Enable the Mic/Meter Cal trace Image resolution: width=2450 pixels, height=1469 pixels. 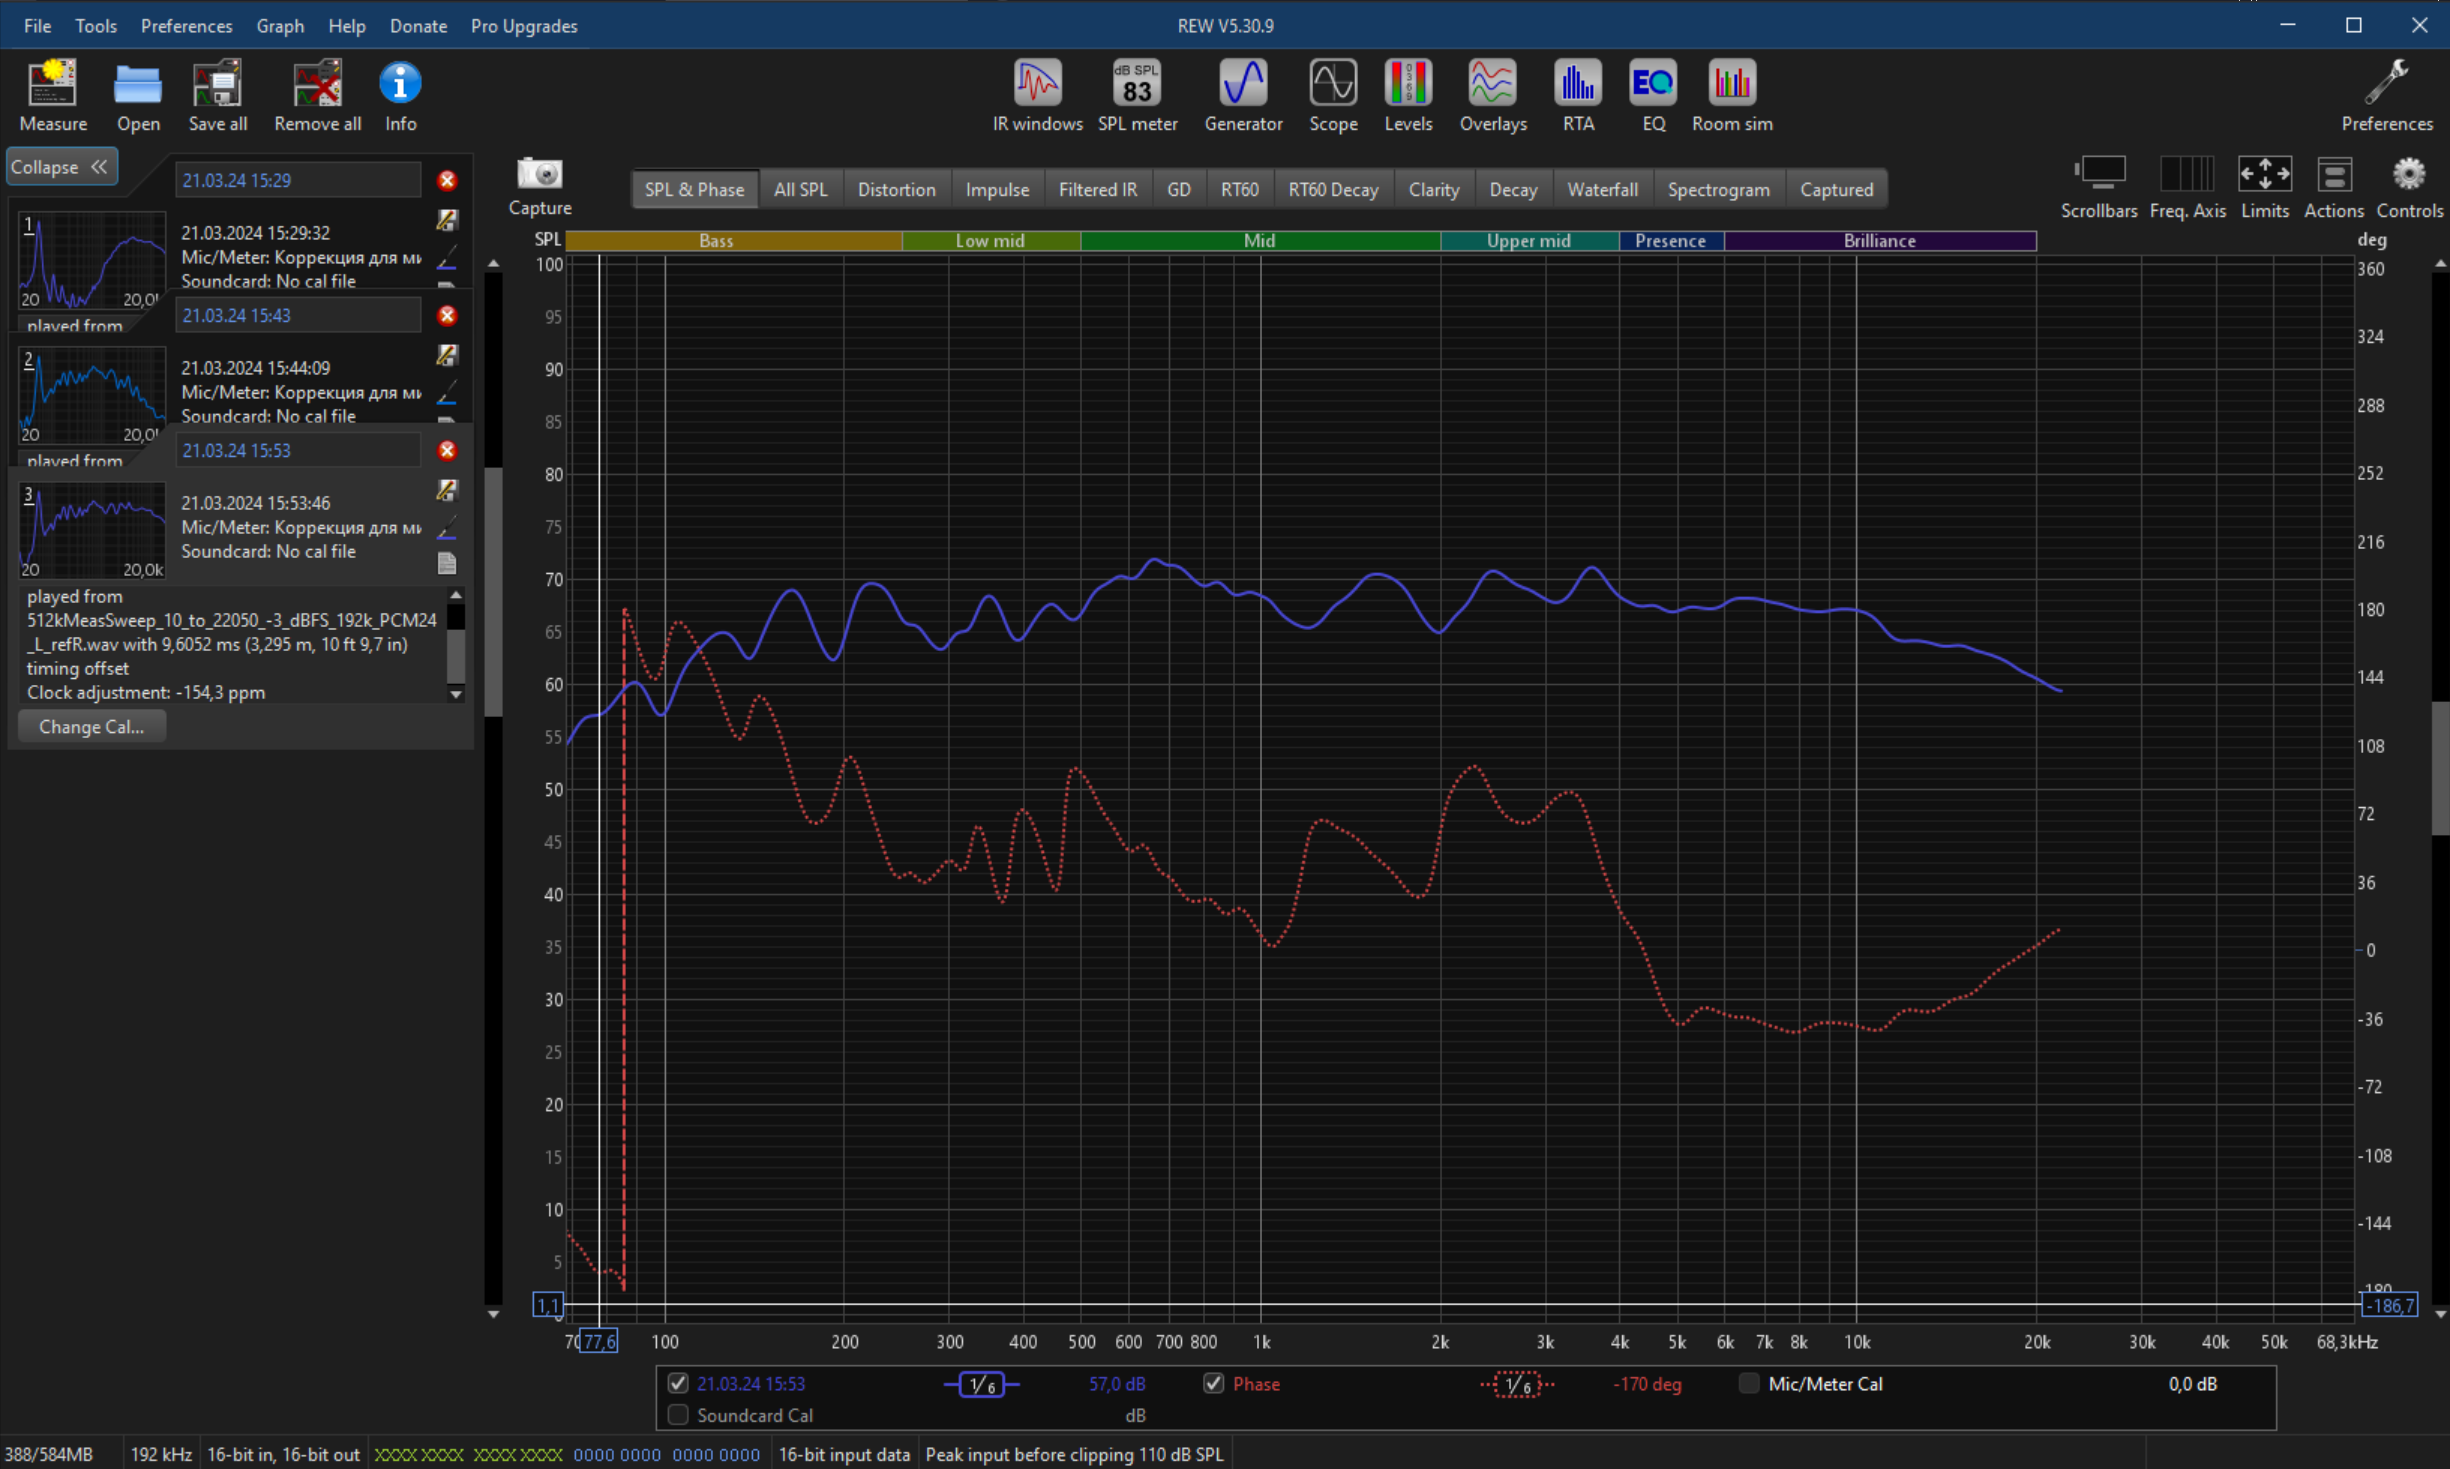(x=1748, y=1383)
